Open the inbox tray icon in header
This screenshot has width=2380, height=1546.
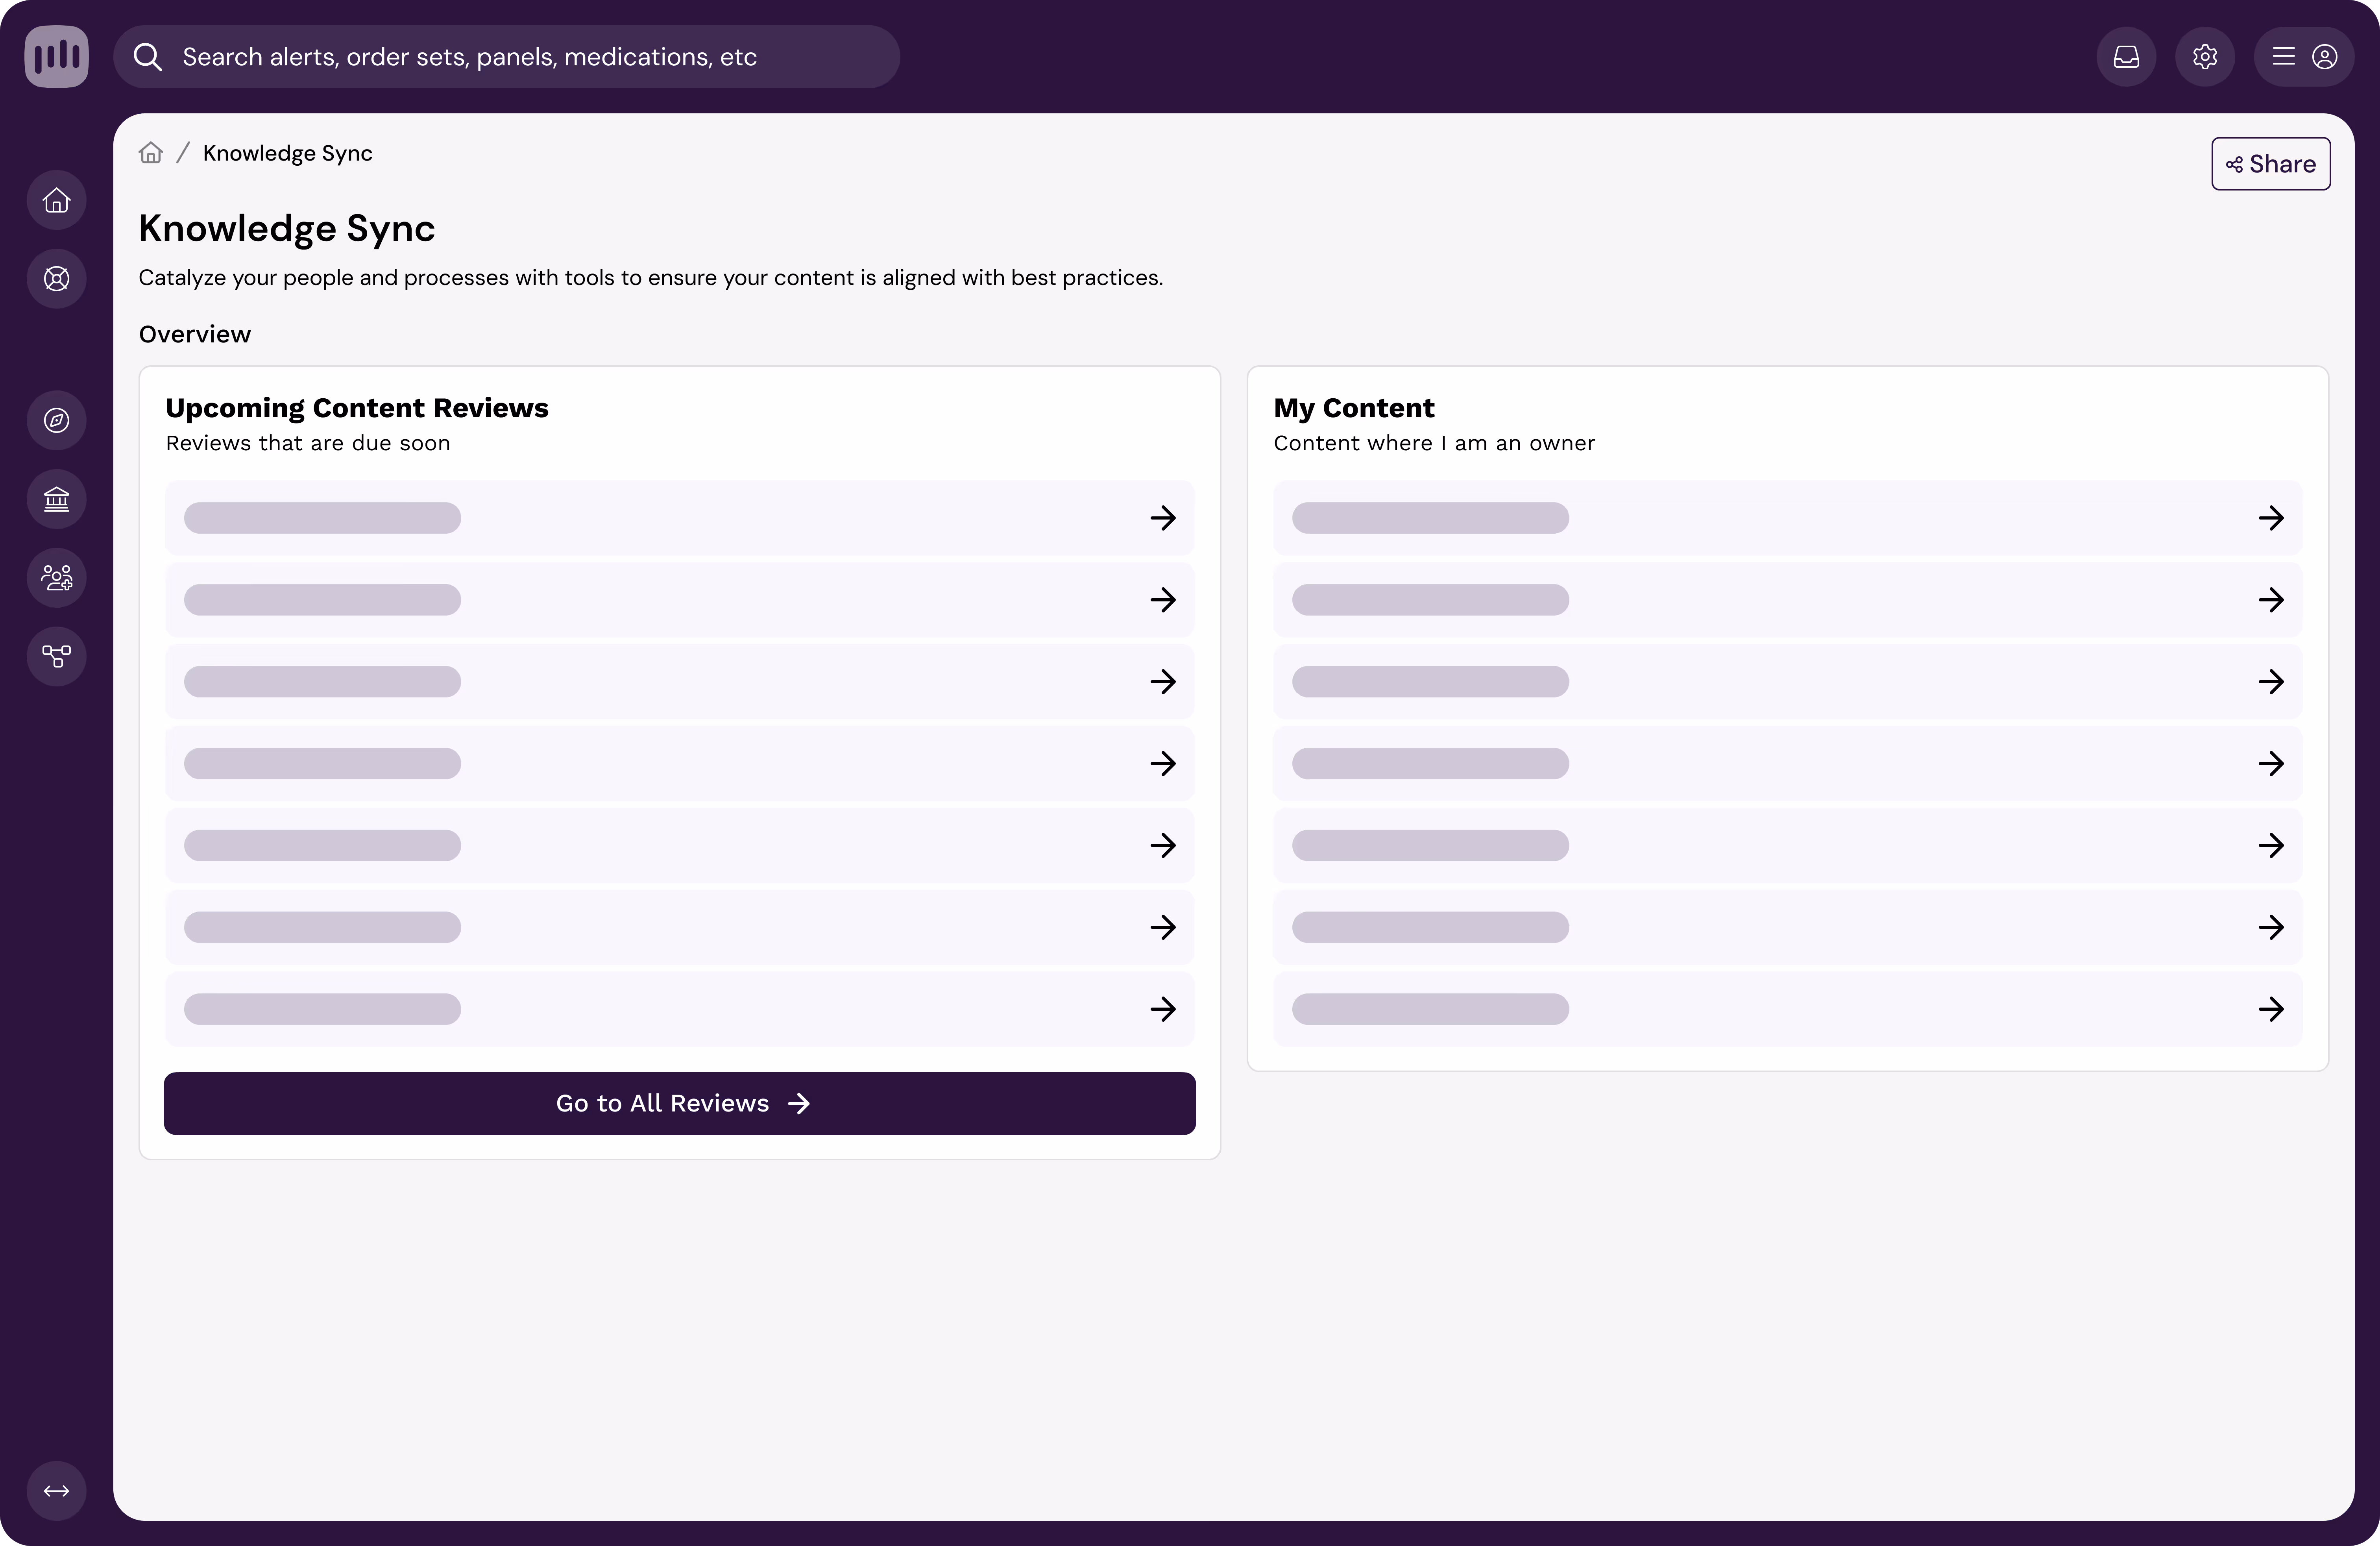click(x=2126, y=57)
